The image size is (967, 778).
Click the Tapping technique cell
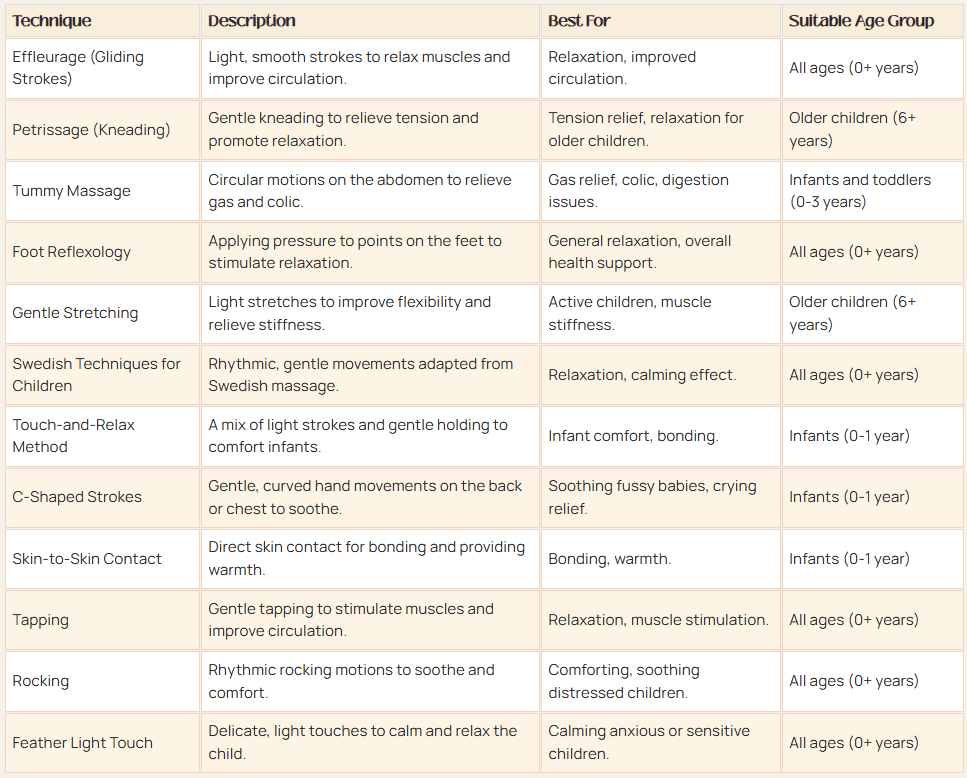(x=41, y=620)
